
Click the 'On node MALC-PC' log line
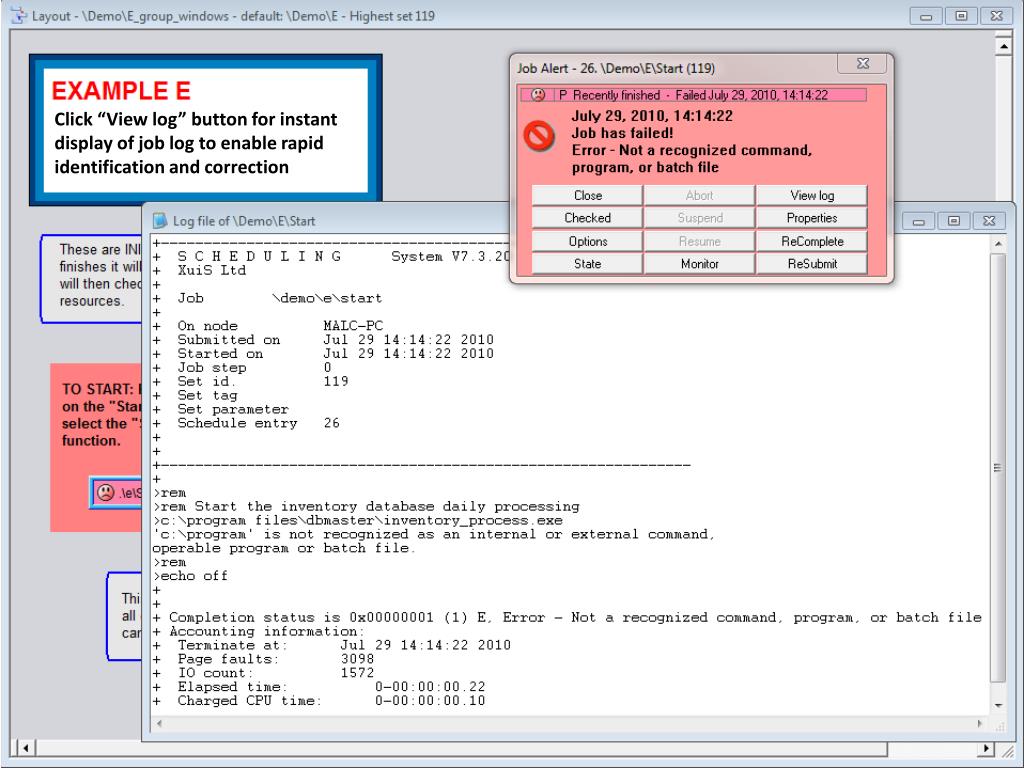280,326
